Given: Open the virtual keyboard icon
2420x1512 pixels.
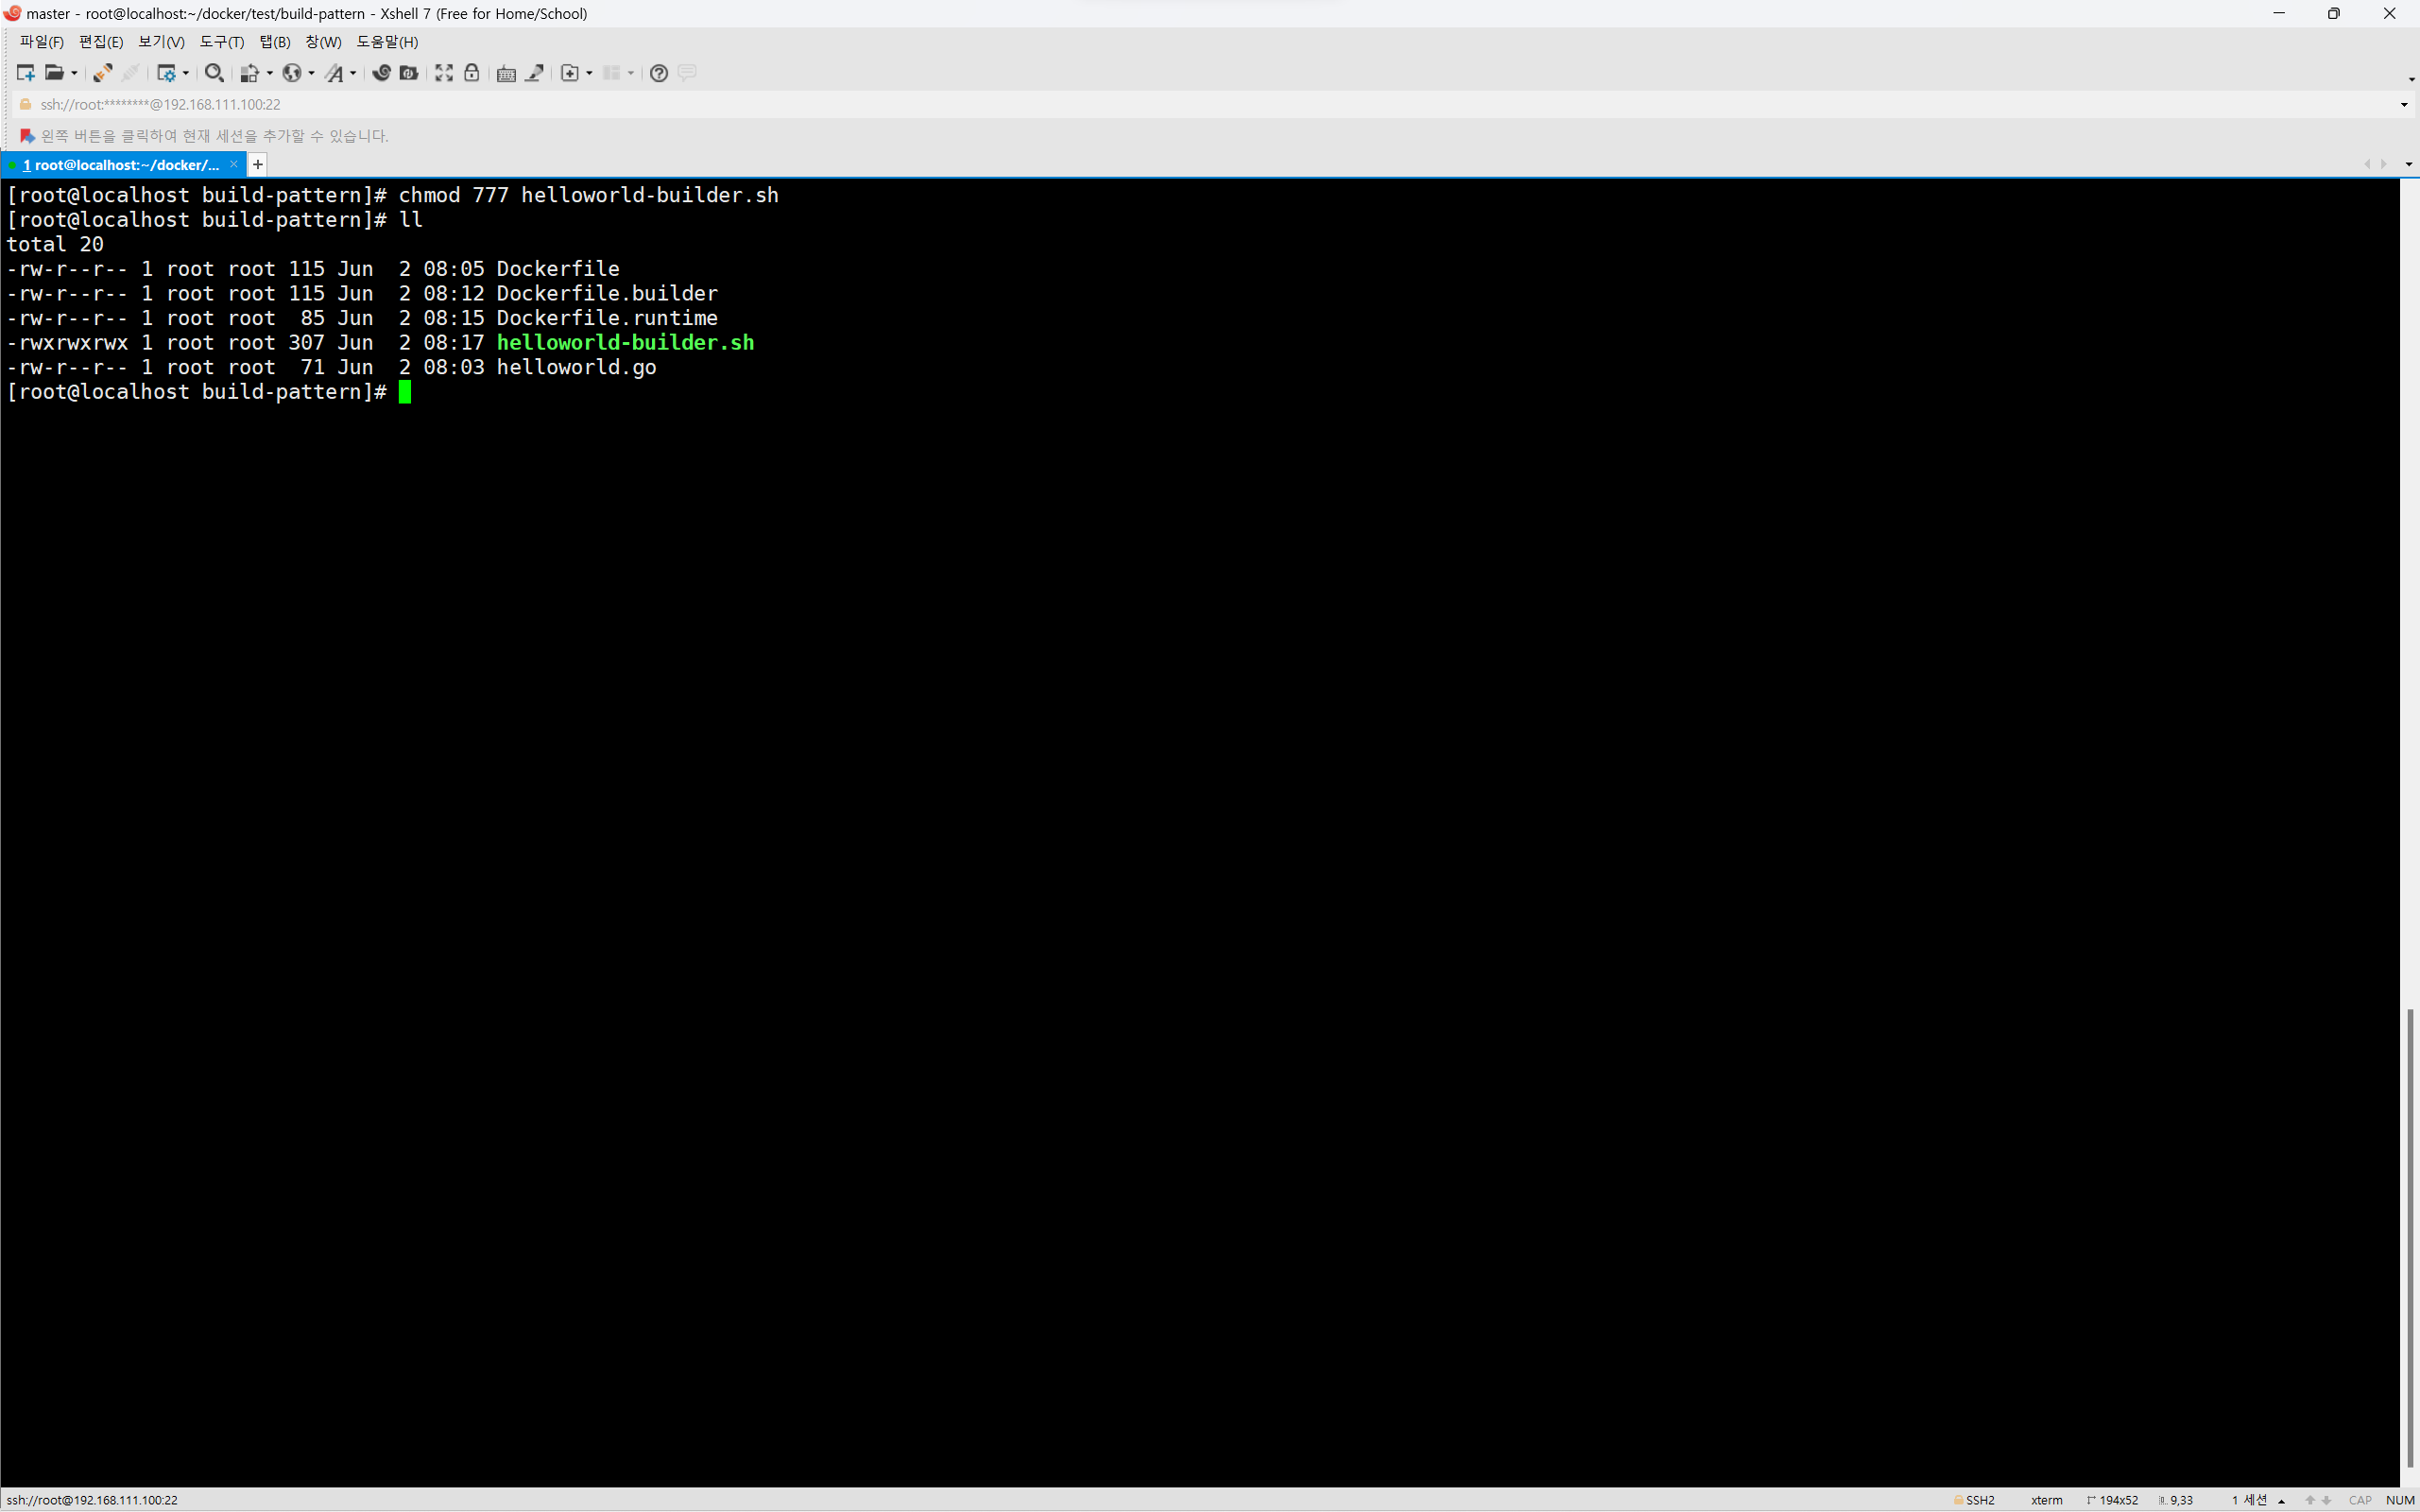Looking at the screenshot, I should [506, 73].
